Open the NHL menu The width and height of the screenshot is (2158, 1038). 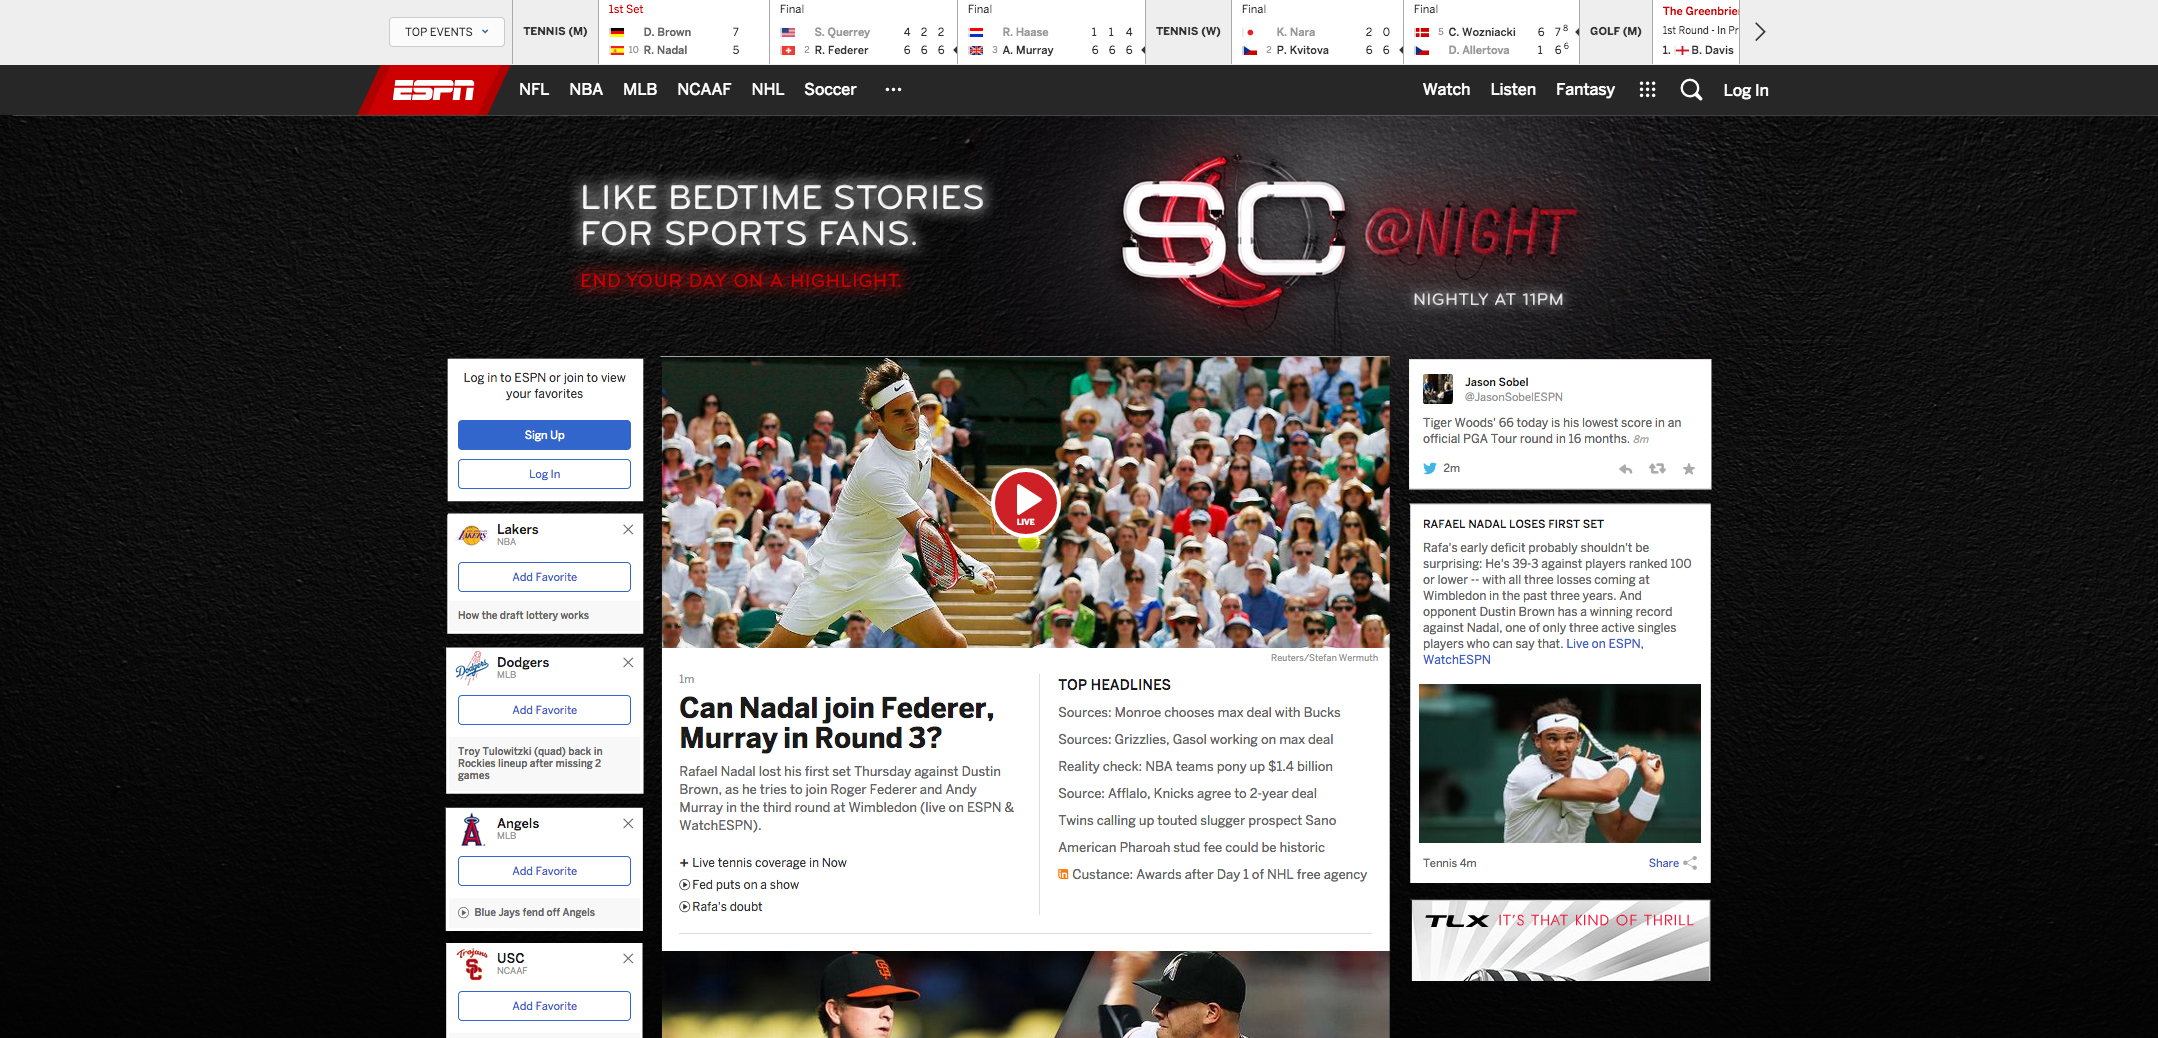pyautogui.click(x=768, y=89)
